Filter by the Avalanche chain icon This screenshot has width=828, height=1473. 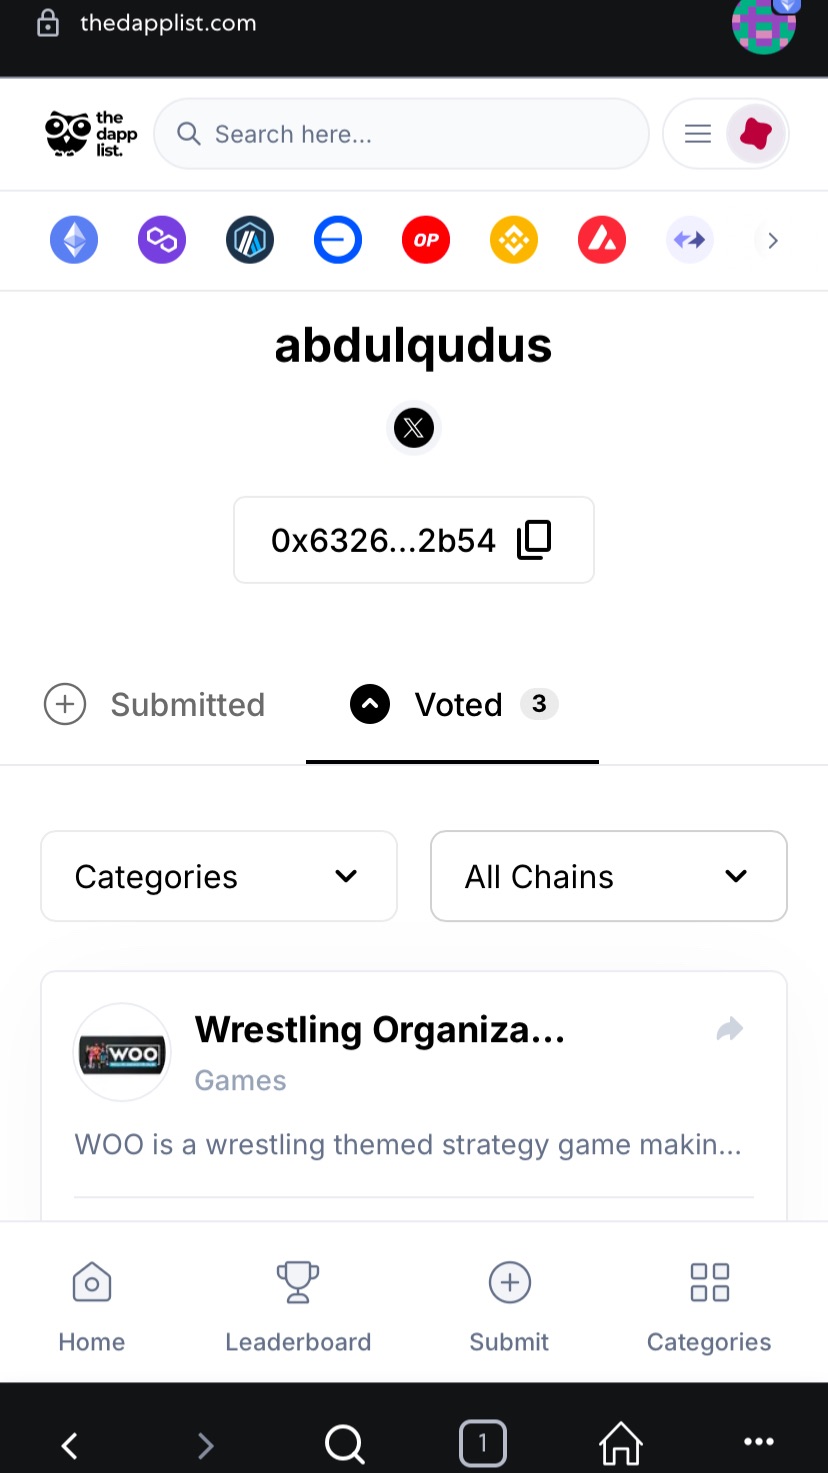point(602,241)
